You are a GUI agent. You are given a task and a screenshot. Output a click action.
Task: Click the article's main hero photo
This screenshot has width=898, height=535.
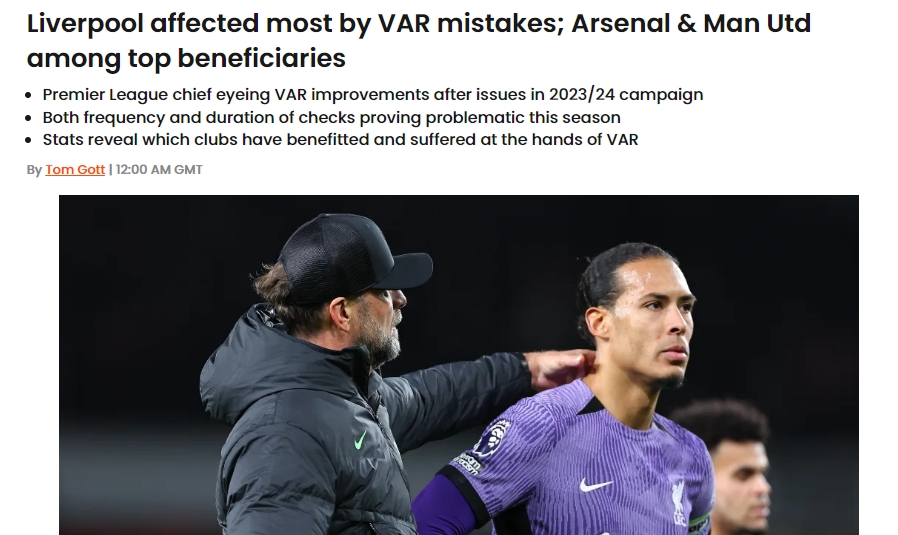(x=459, y=365)
